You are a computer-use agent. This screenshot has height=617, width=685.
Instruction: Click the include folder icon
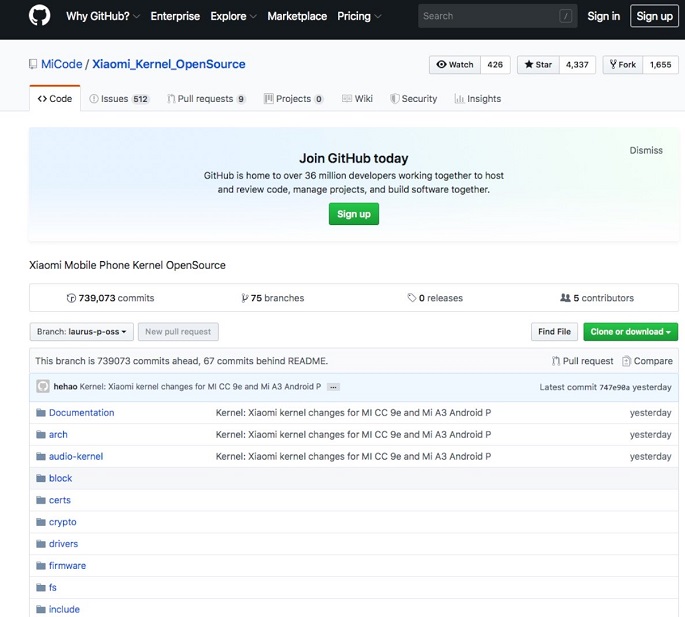(41, 609)
